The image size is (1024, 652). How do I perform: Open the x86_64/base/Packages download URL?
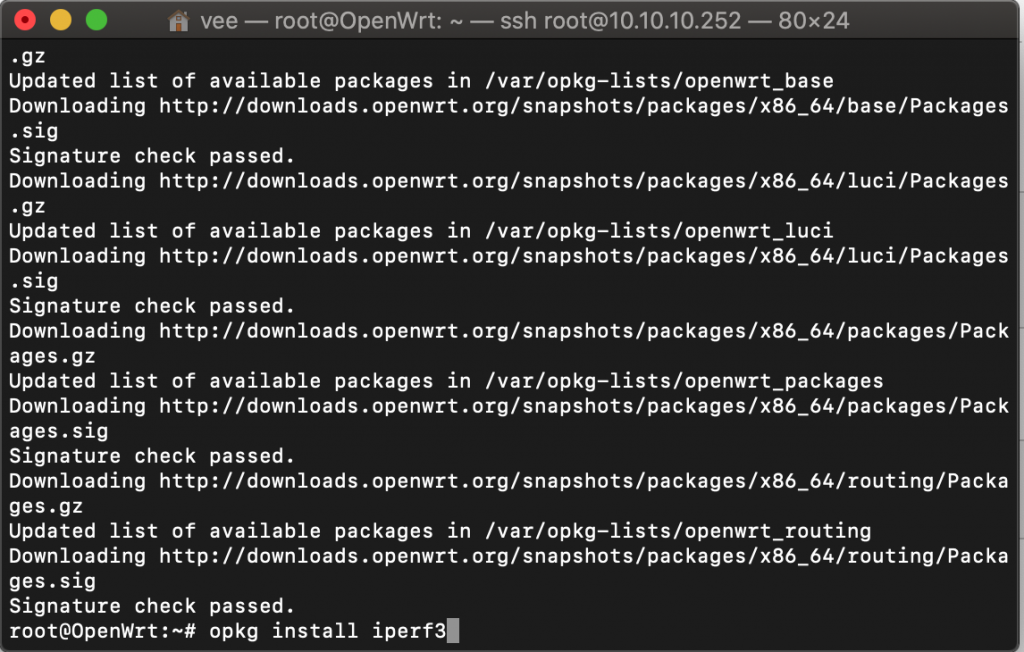[x=584, y=106]
